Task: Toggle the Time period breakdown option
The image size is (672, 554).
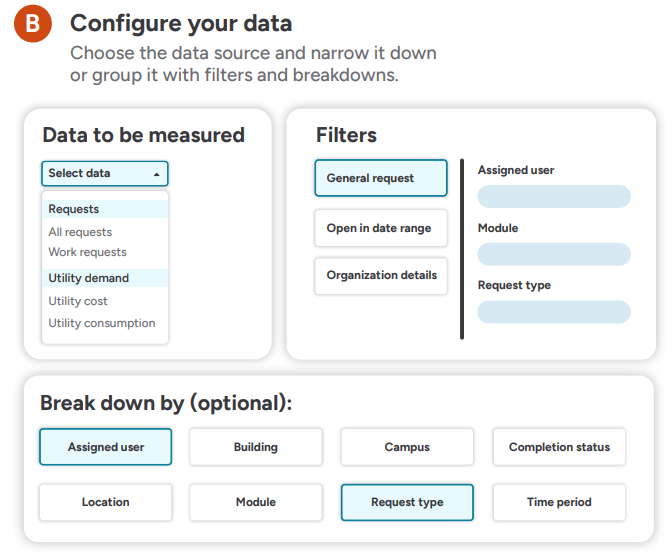Action: click(x=559, y=502)
